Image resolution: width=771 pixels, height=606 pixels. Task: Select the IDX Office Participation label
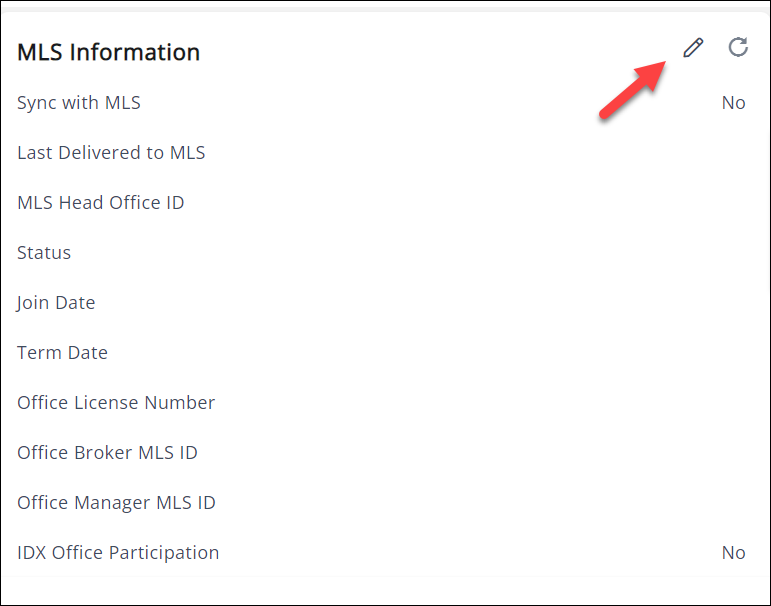(x=118, y=553)
